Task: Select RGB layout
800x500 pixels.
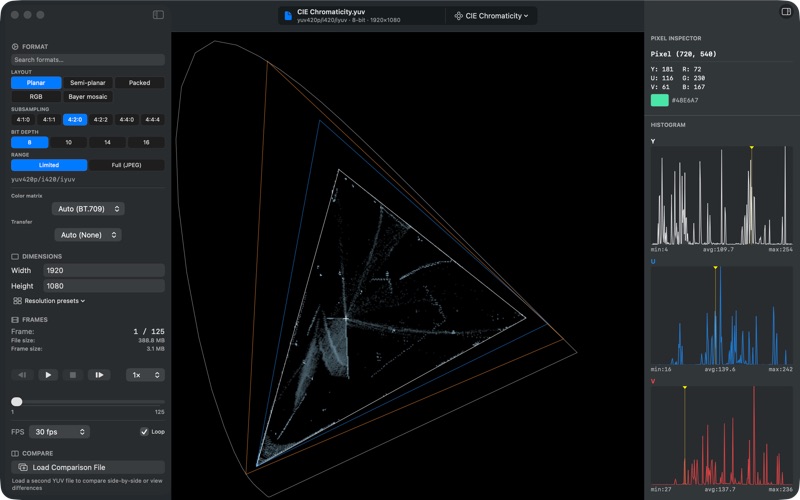Action: (x=36, y=96)
